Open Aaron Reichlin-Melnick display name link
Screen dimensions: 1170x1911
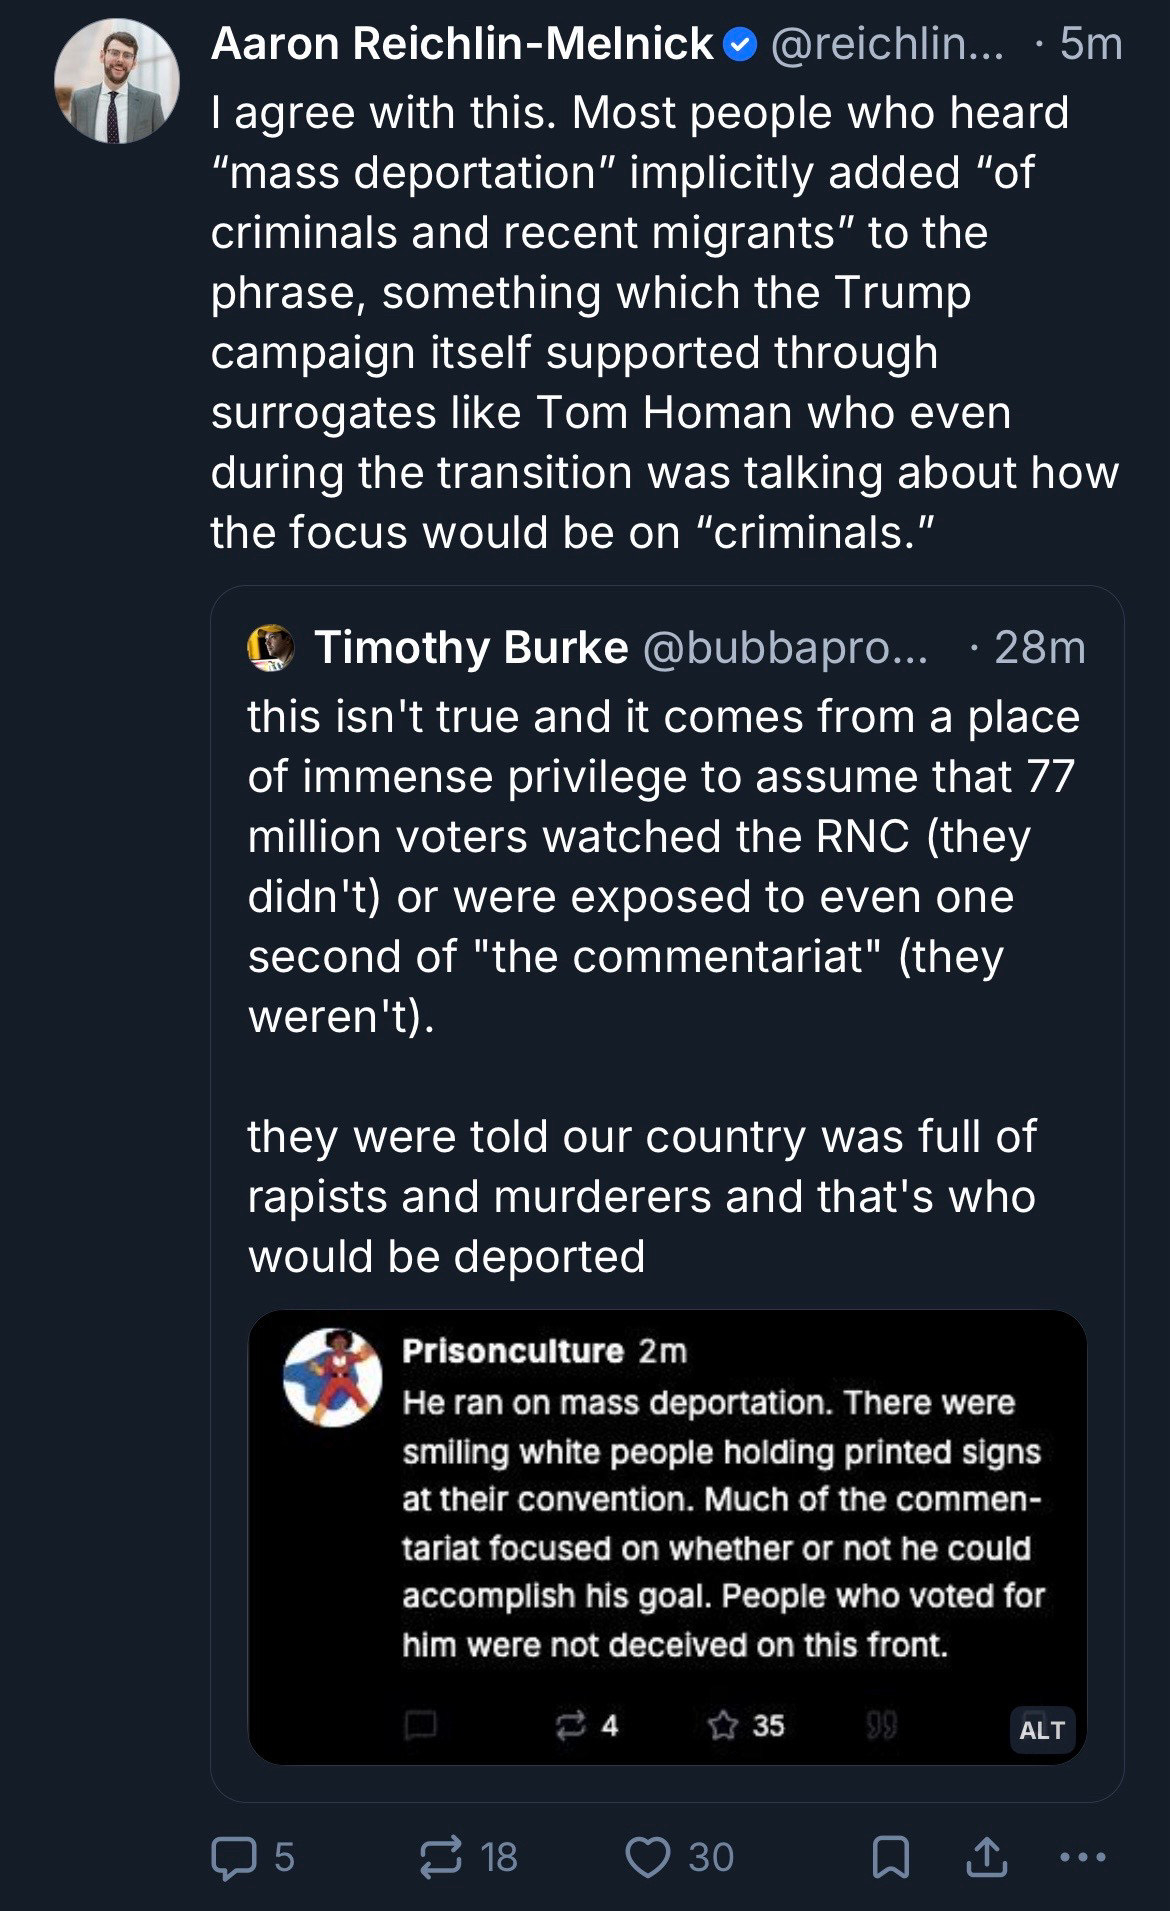point(461,44)
